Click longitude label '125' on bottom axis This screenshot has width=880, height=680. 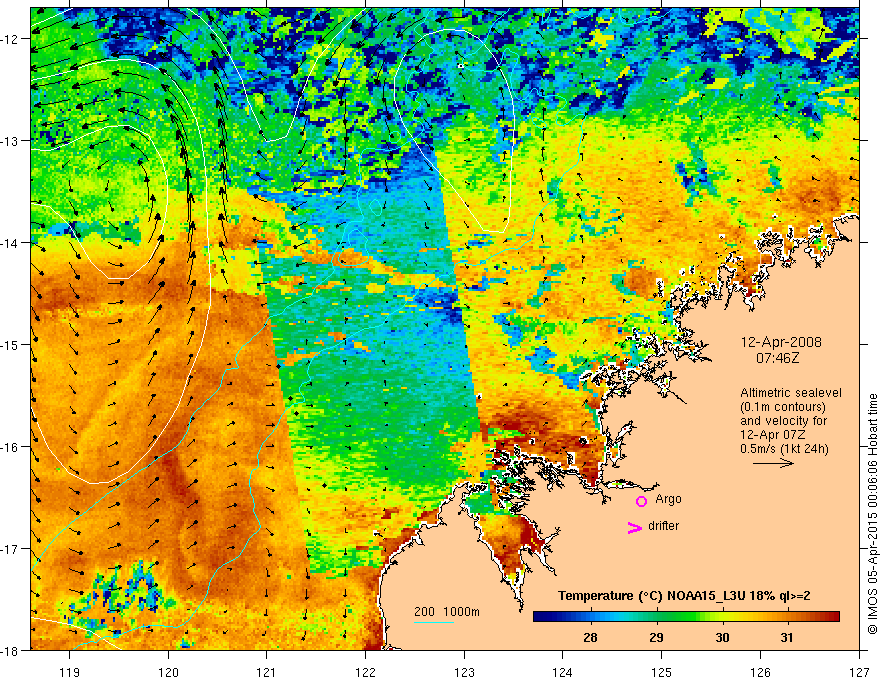click(662, 672)
